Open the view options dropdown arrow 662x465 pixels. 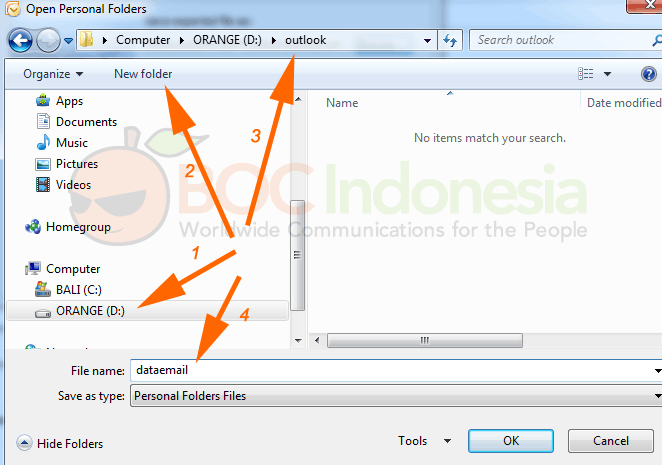pos(608,74)
